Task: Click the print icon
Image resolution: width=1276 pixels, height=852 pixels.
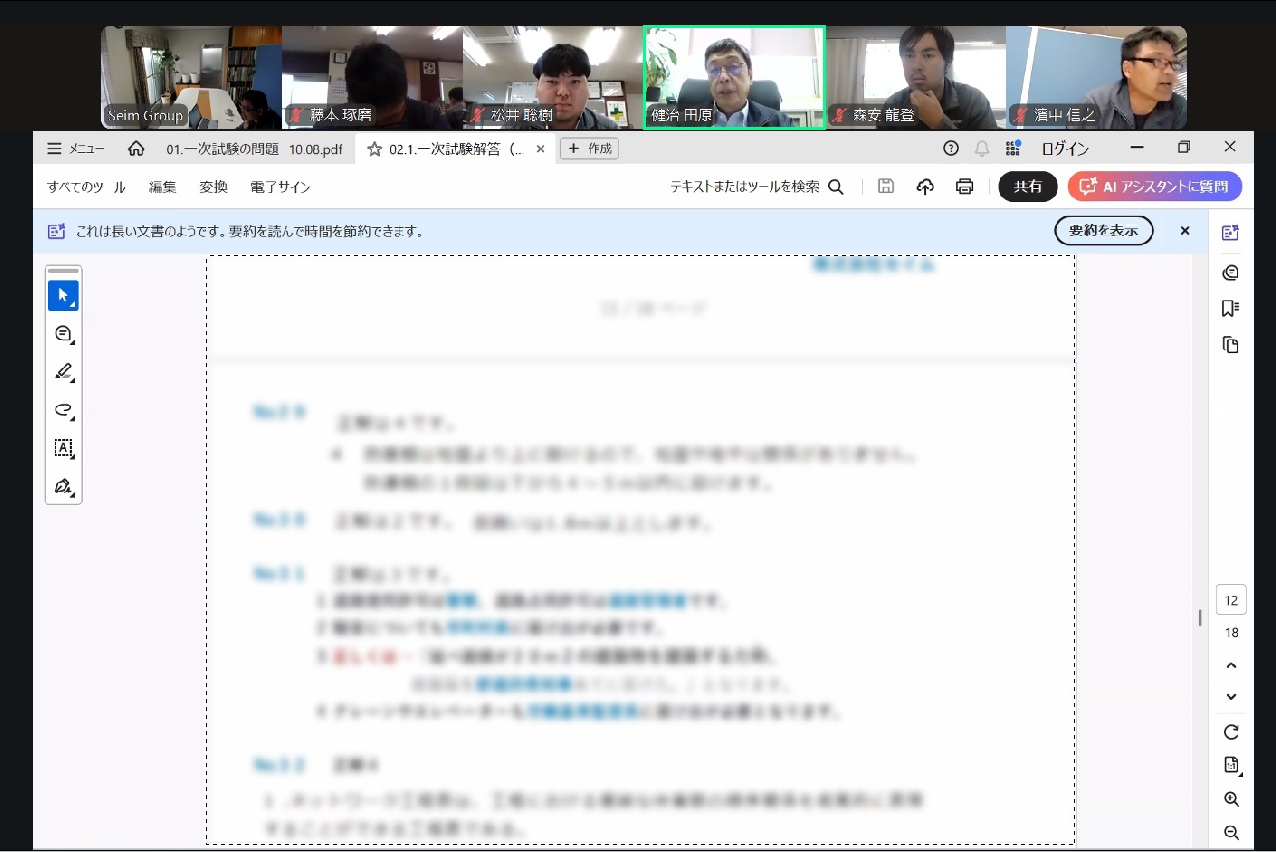Action: 964,187
